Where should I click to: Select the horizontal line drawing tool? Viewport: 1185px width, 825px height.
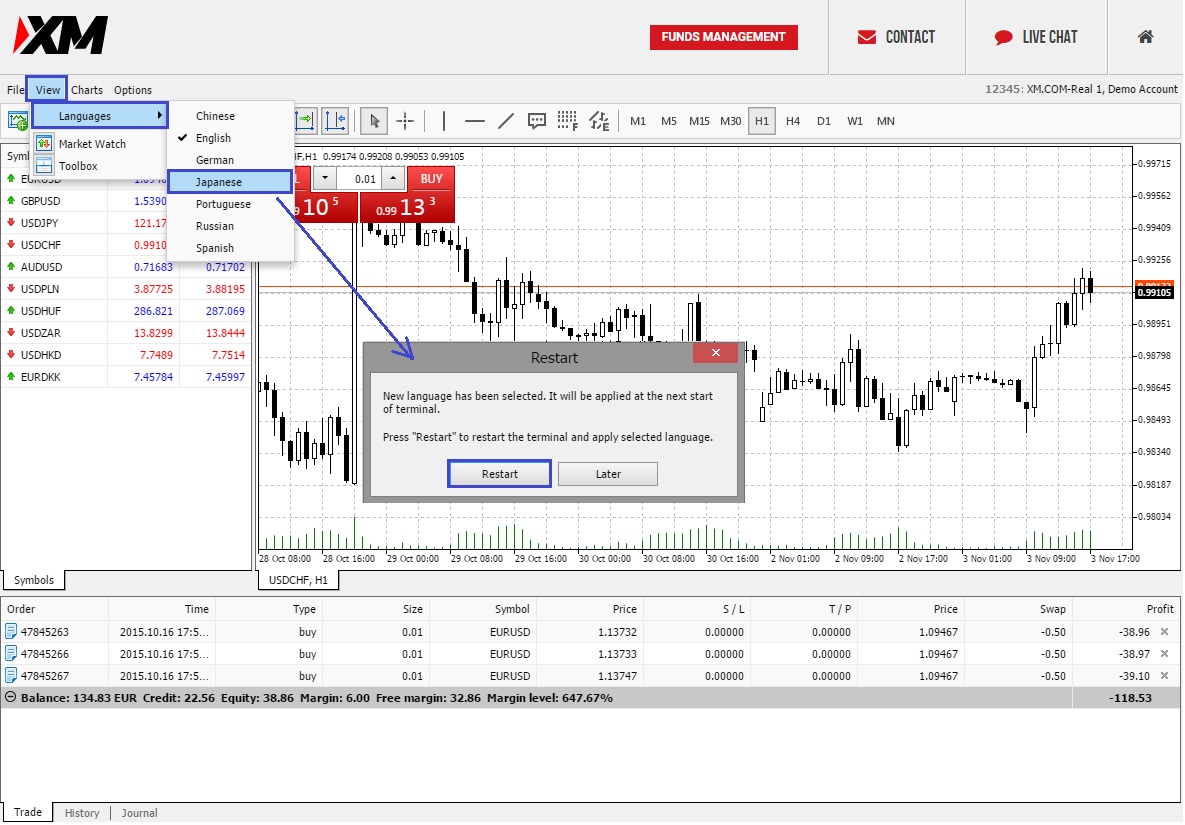pos(475,121)
